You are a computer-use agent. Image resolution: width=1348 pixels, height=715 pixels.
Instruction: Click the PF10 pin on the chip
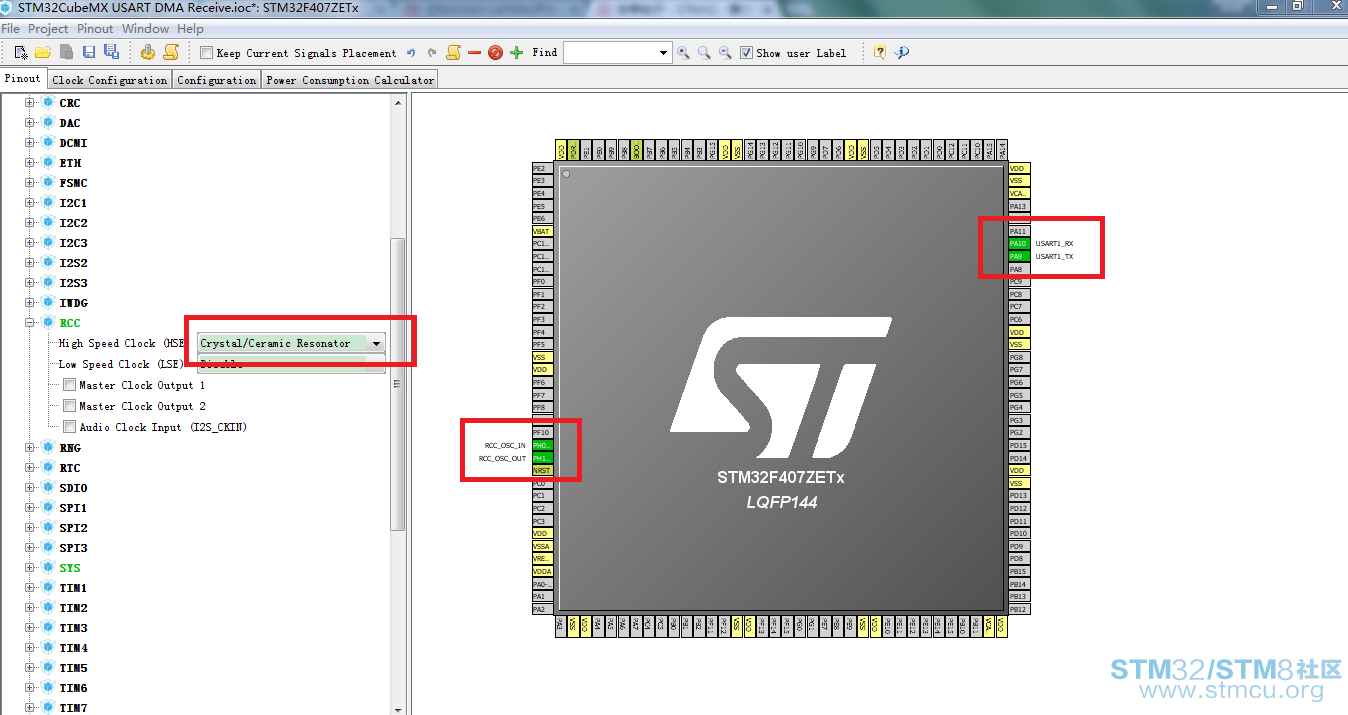tap(542, 432)
